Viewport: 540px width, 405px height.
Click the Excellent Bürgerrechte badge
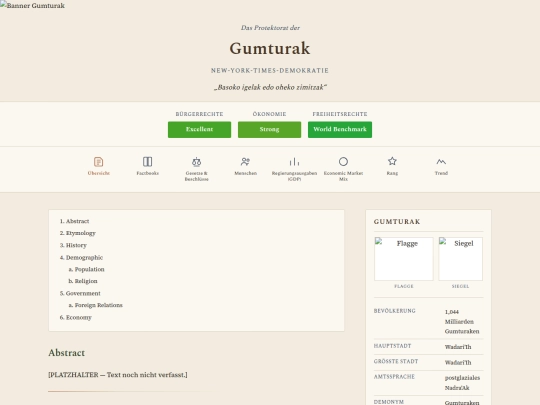199,129
